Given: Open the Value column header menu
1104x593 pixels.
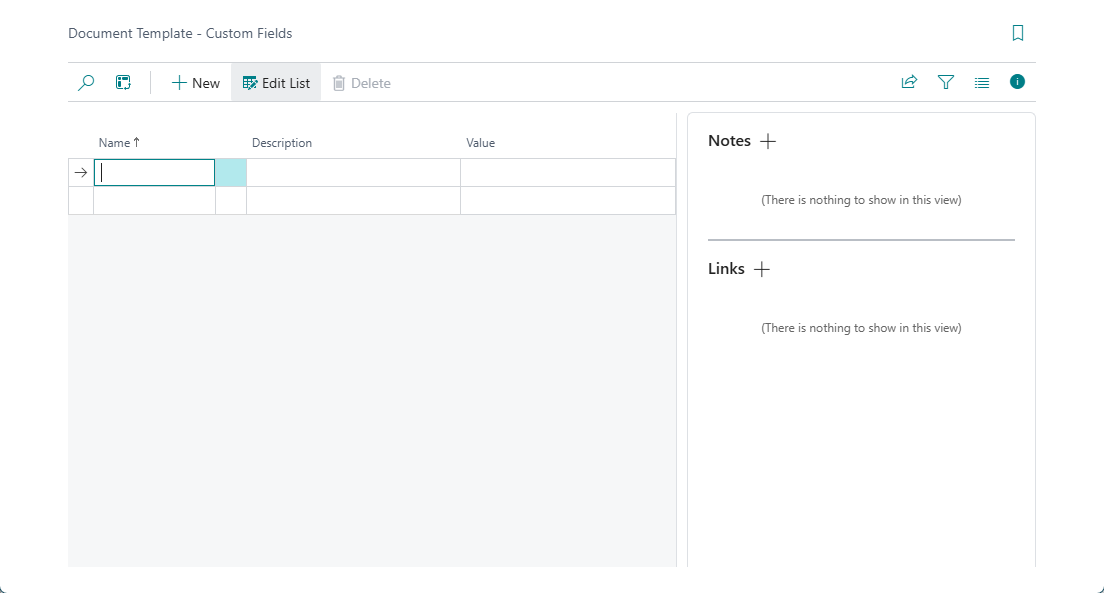Looking at the screenshot, I should pos(480,143).
